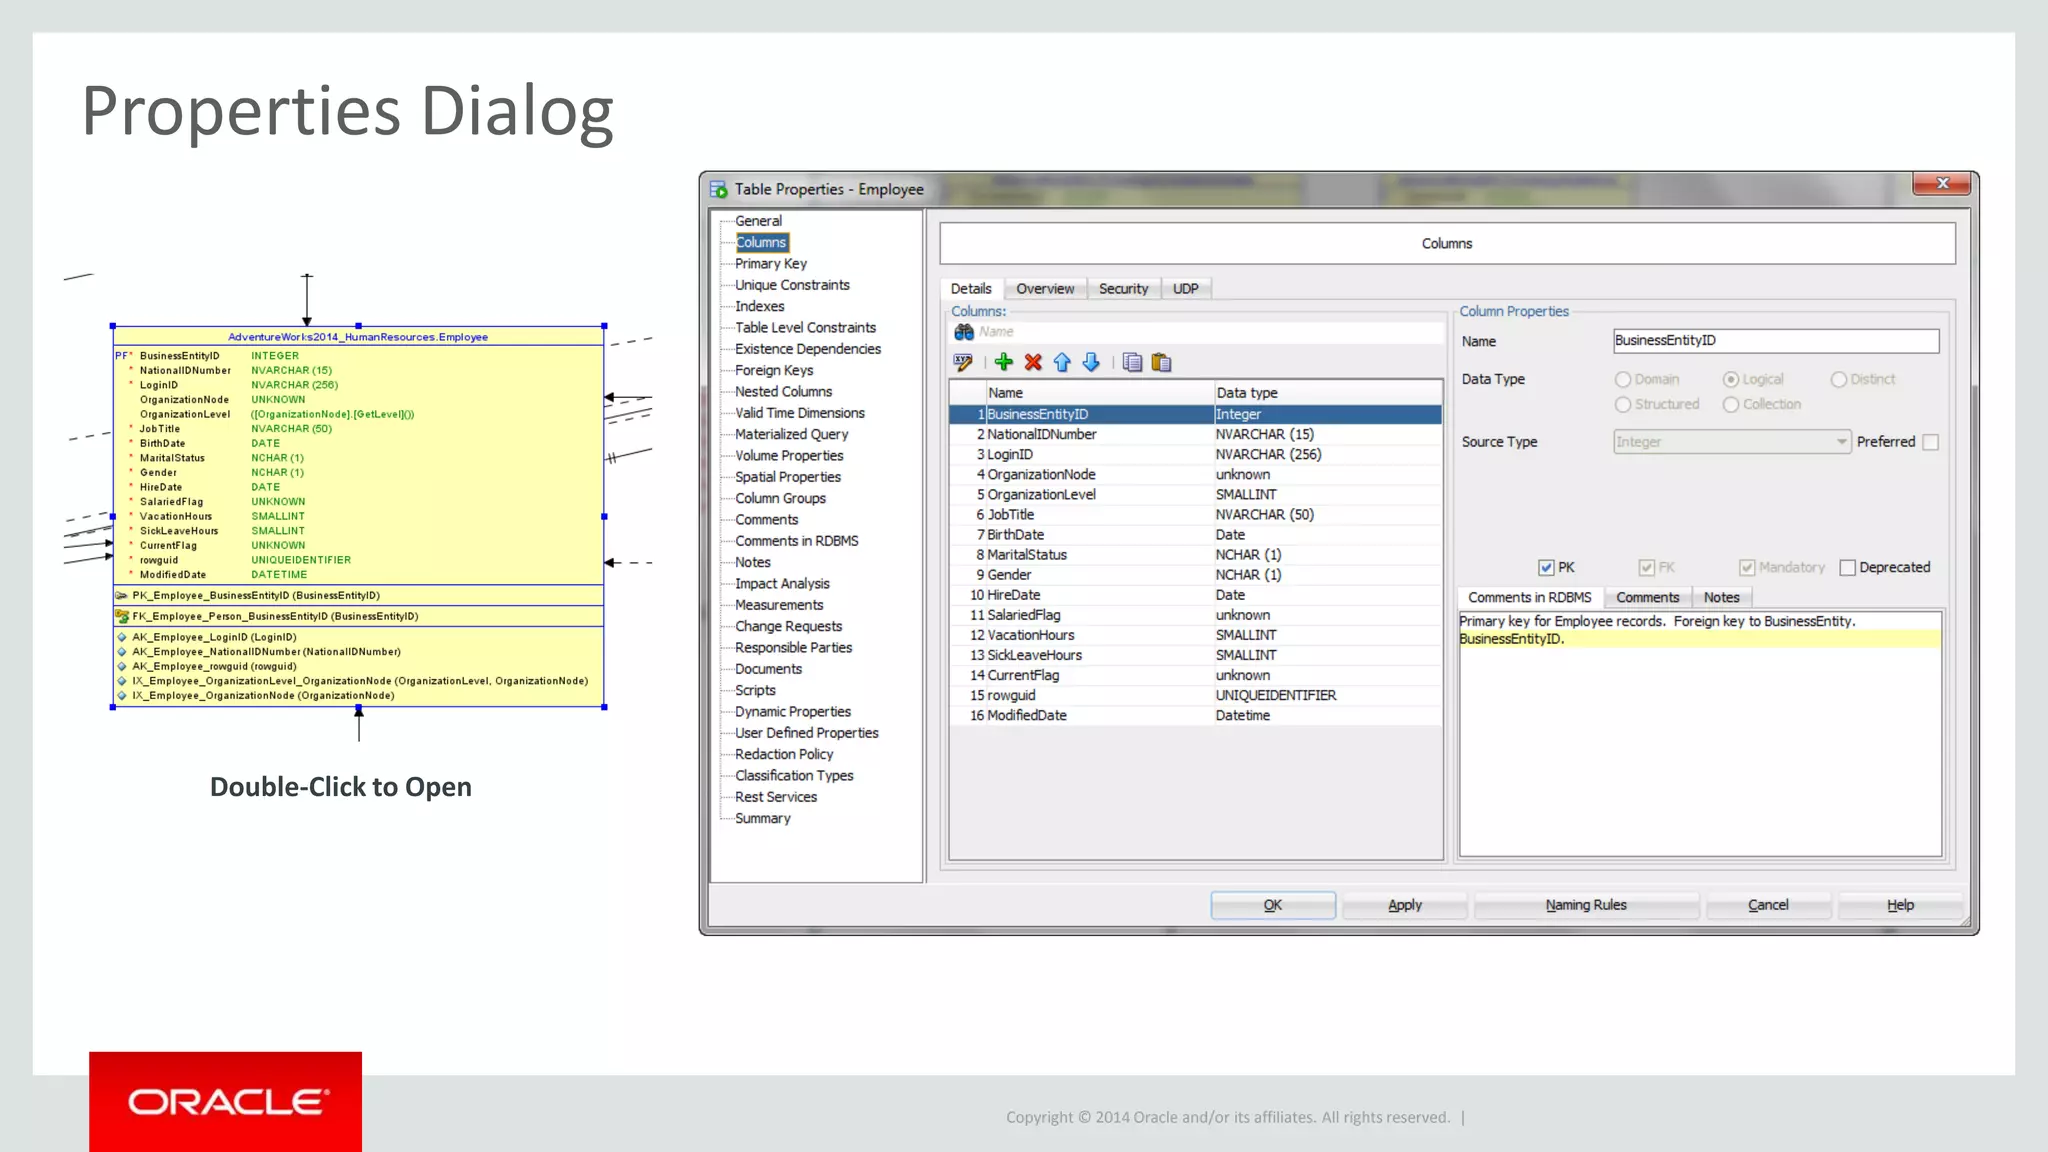Click the OK button
This screenshot has width=2048, height=1152.
pyautogui.click(x=1273, y=905)
